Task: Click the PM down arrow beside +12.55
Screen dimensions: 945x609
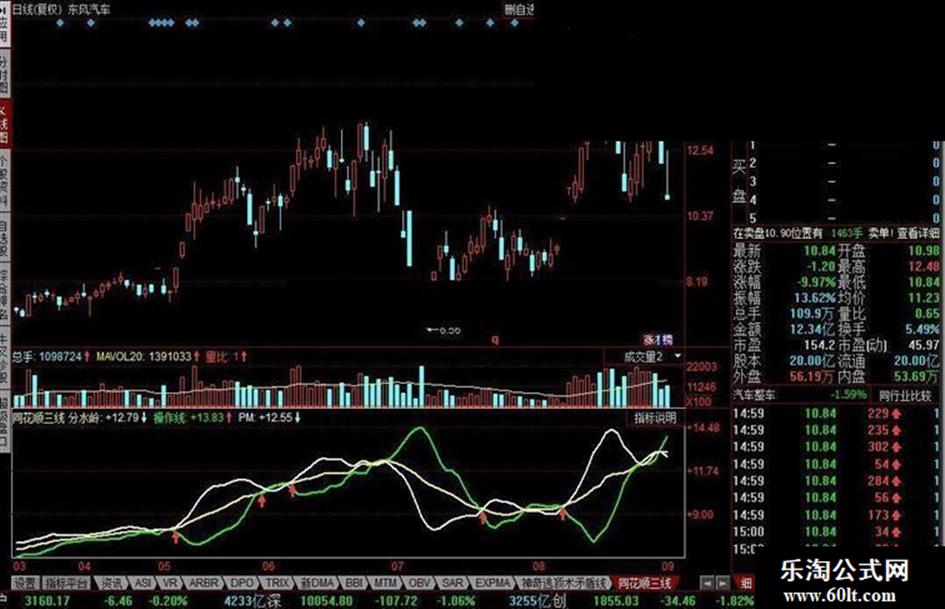Action: click(x=297, y=417)
